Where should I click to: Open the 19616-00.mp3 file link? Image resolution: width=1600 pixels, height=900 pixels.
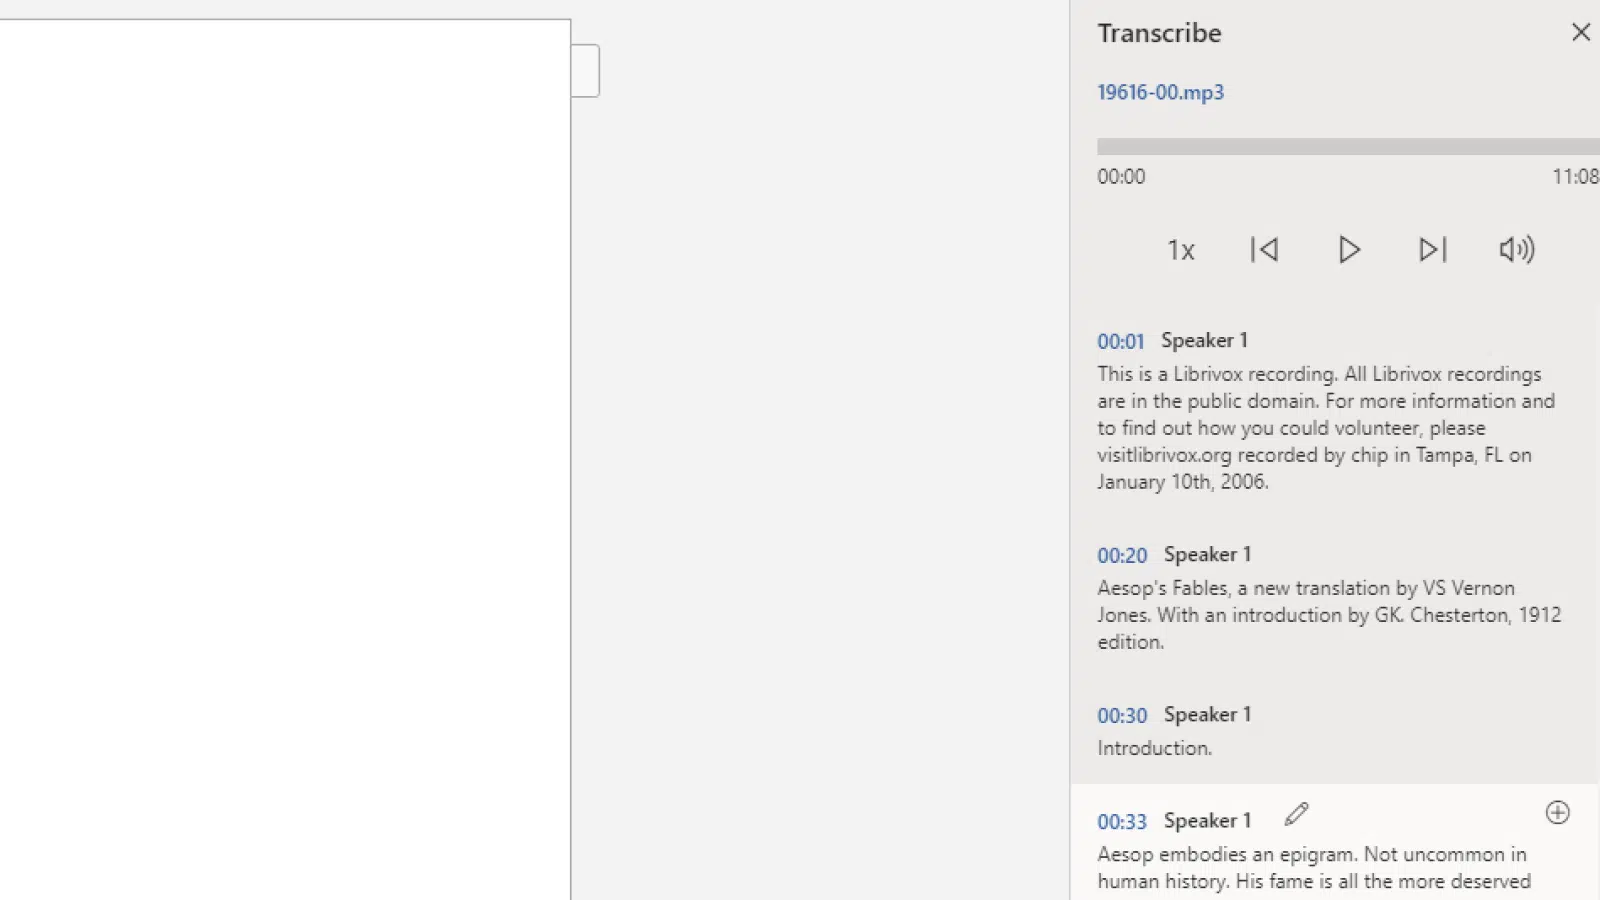[x=1160, y=92]
